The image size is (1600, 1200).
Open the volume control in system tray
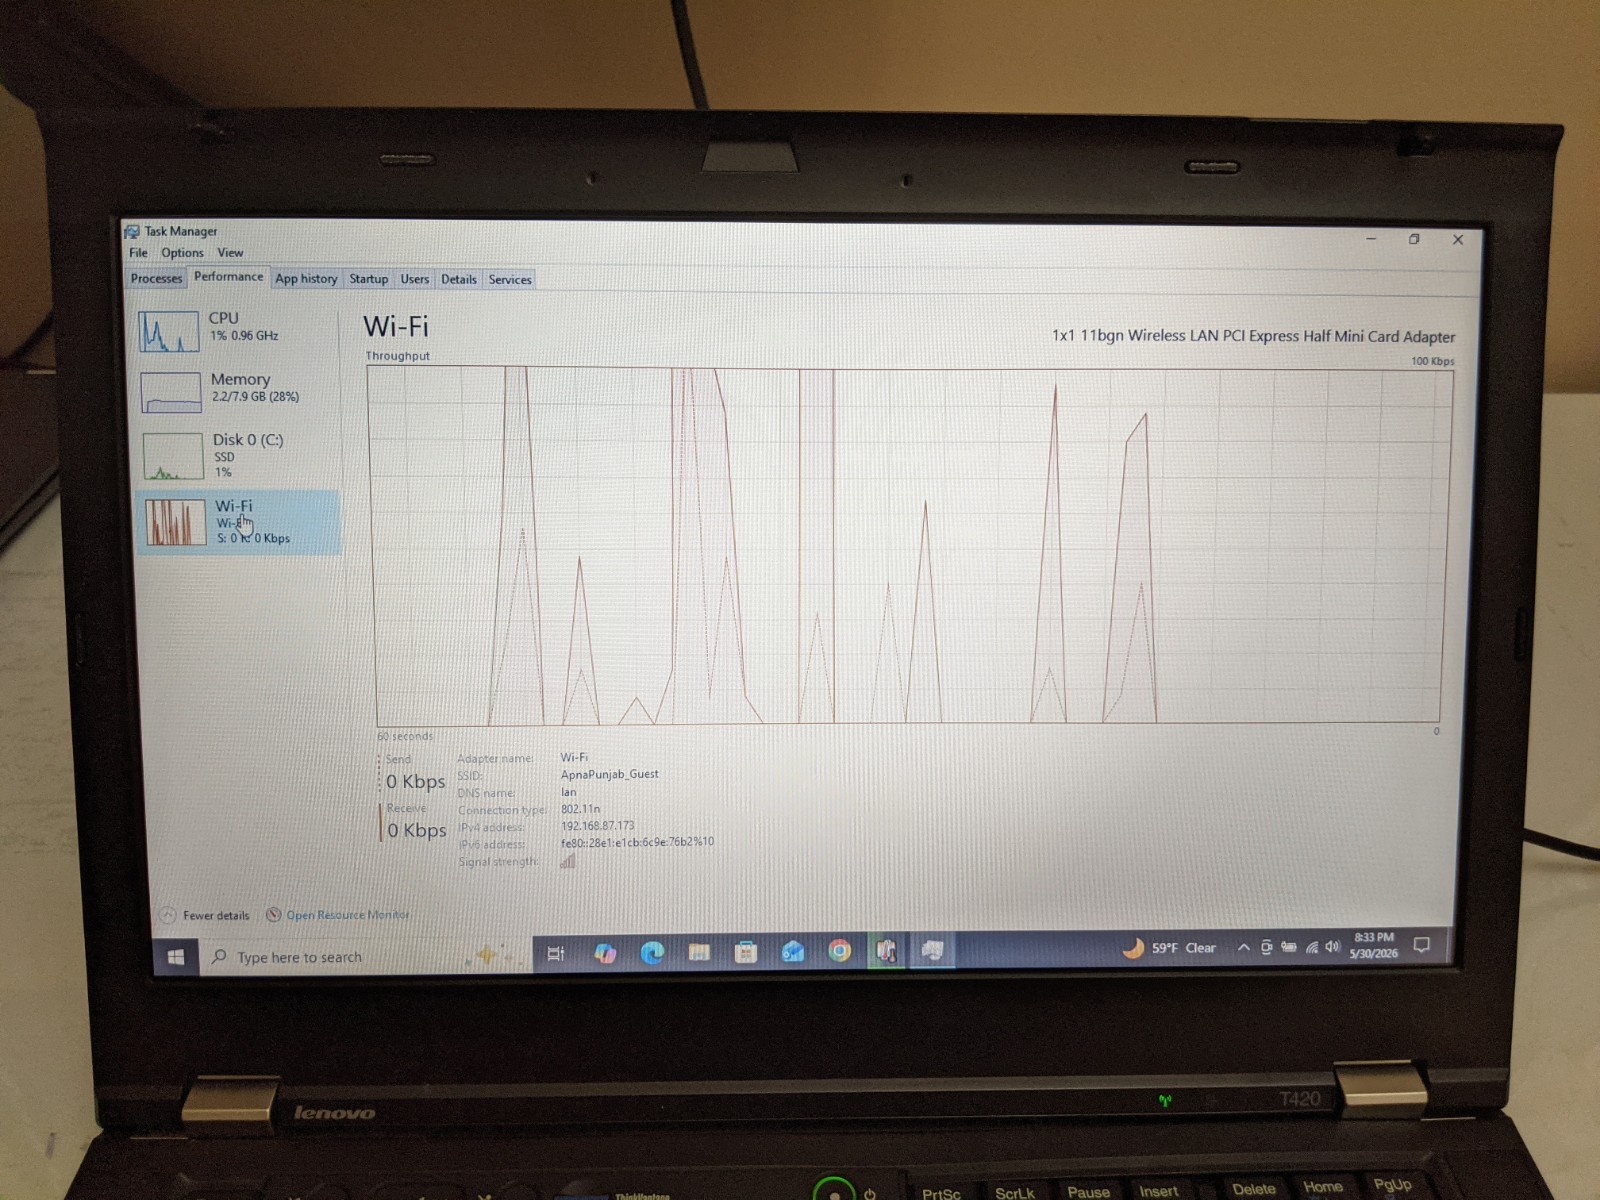(1332, 947)
